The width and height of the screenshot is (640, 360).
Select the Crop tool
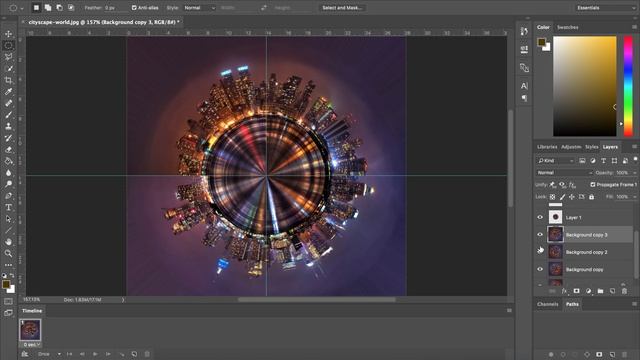9,80
